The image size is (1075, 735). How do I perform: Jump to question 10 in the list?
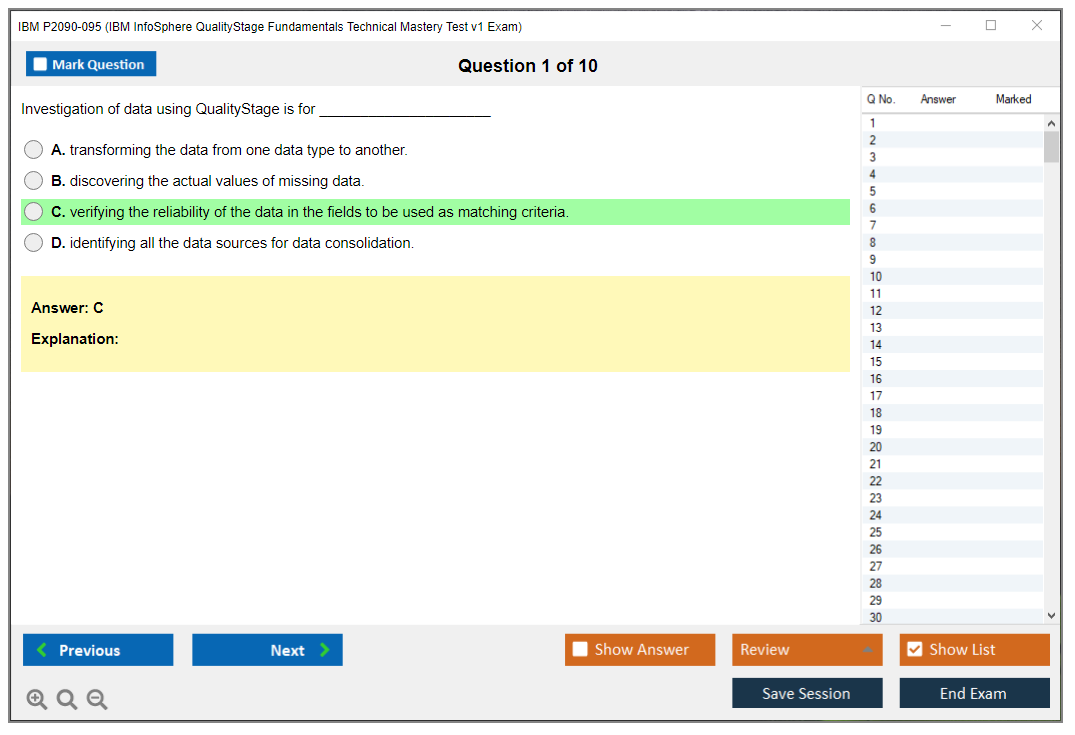876,277
